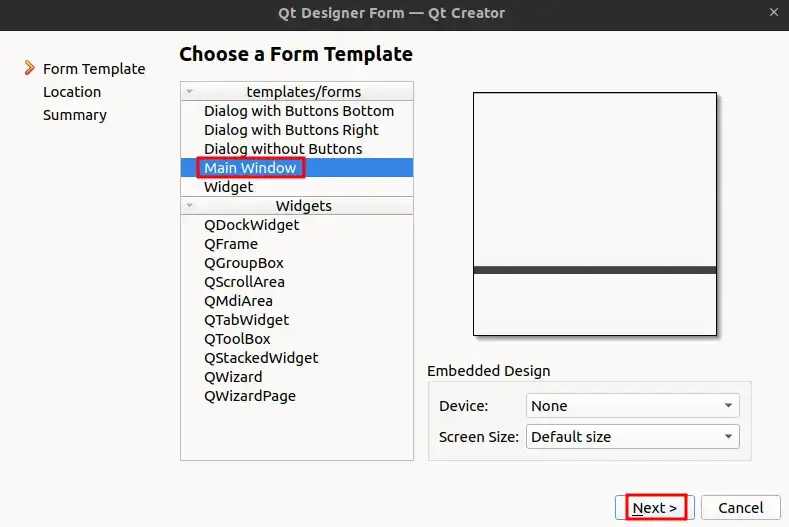
Task: Open the Device dropdown
Action: (633, 406)
